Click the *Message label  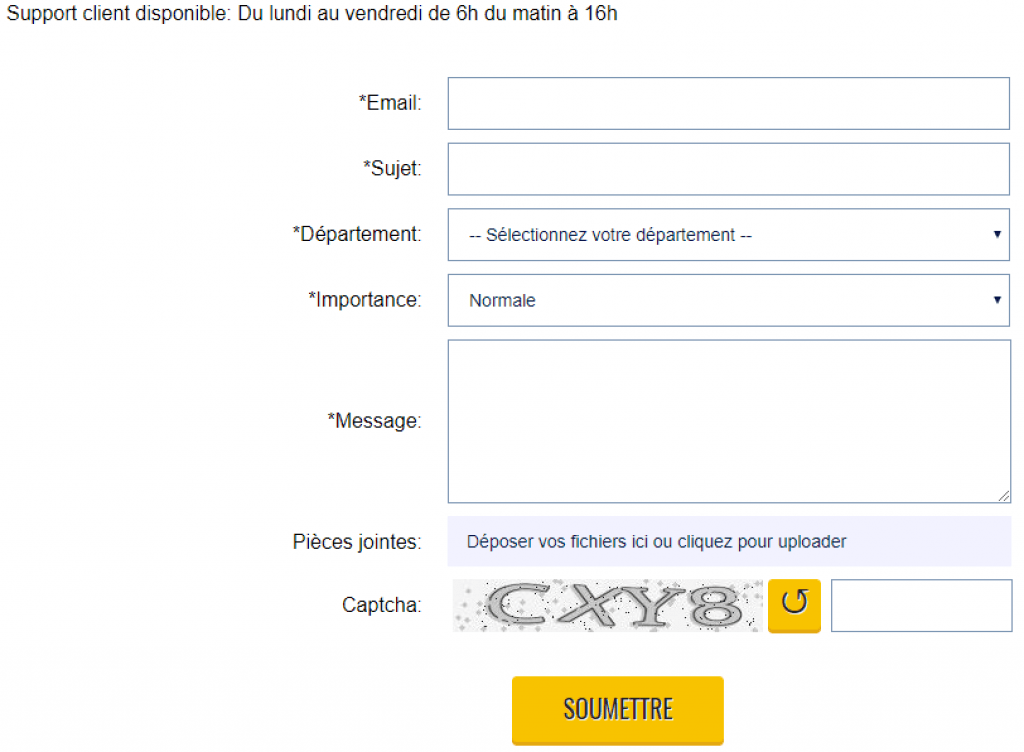tap(374, 420)
